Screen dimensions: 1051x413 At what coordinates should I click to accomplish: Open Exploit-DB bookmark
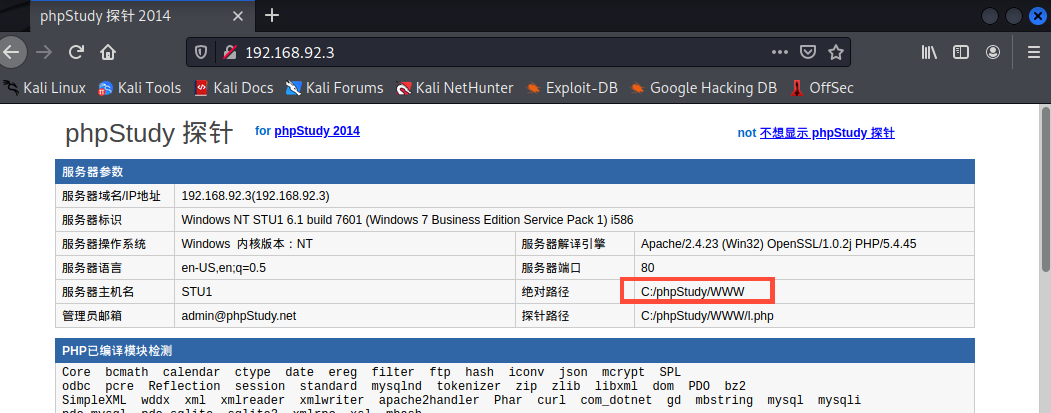click(x=572, y=88)
